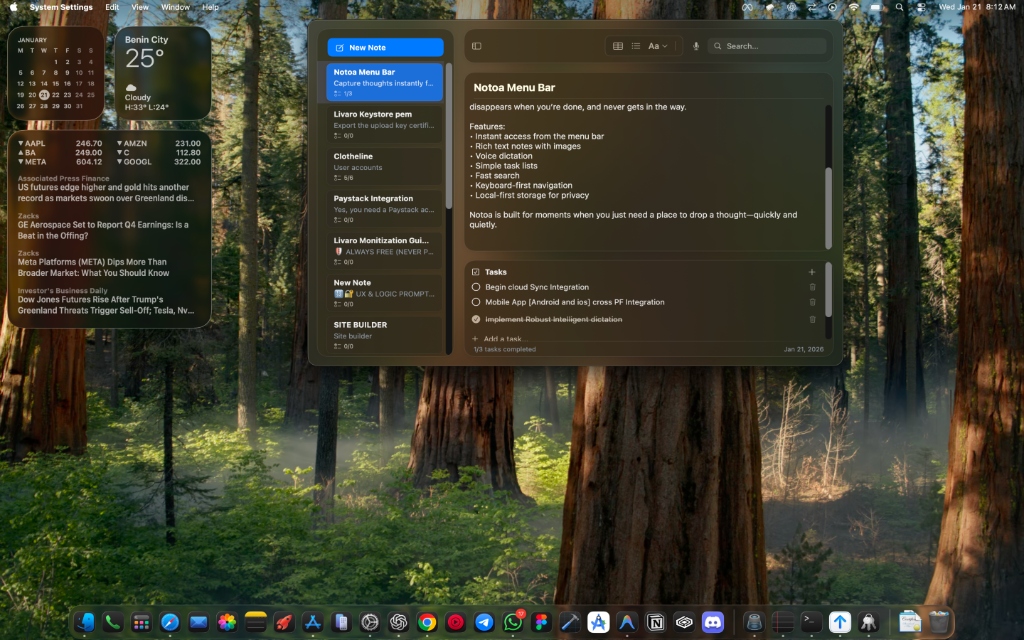Open the View menu in the menu bar
The height and width of the screenshot is (640, 1024).
[139, 6]
